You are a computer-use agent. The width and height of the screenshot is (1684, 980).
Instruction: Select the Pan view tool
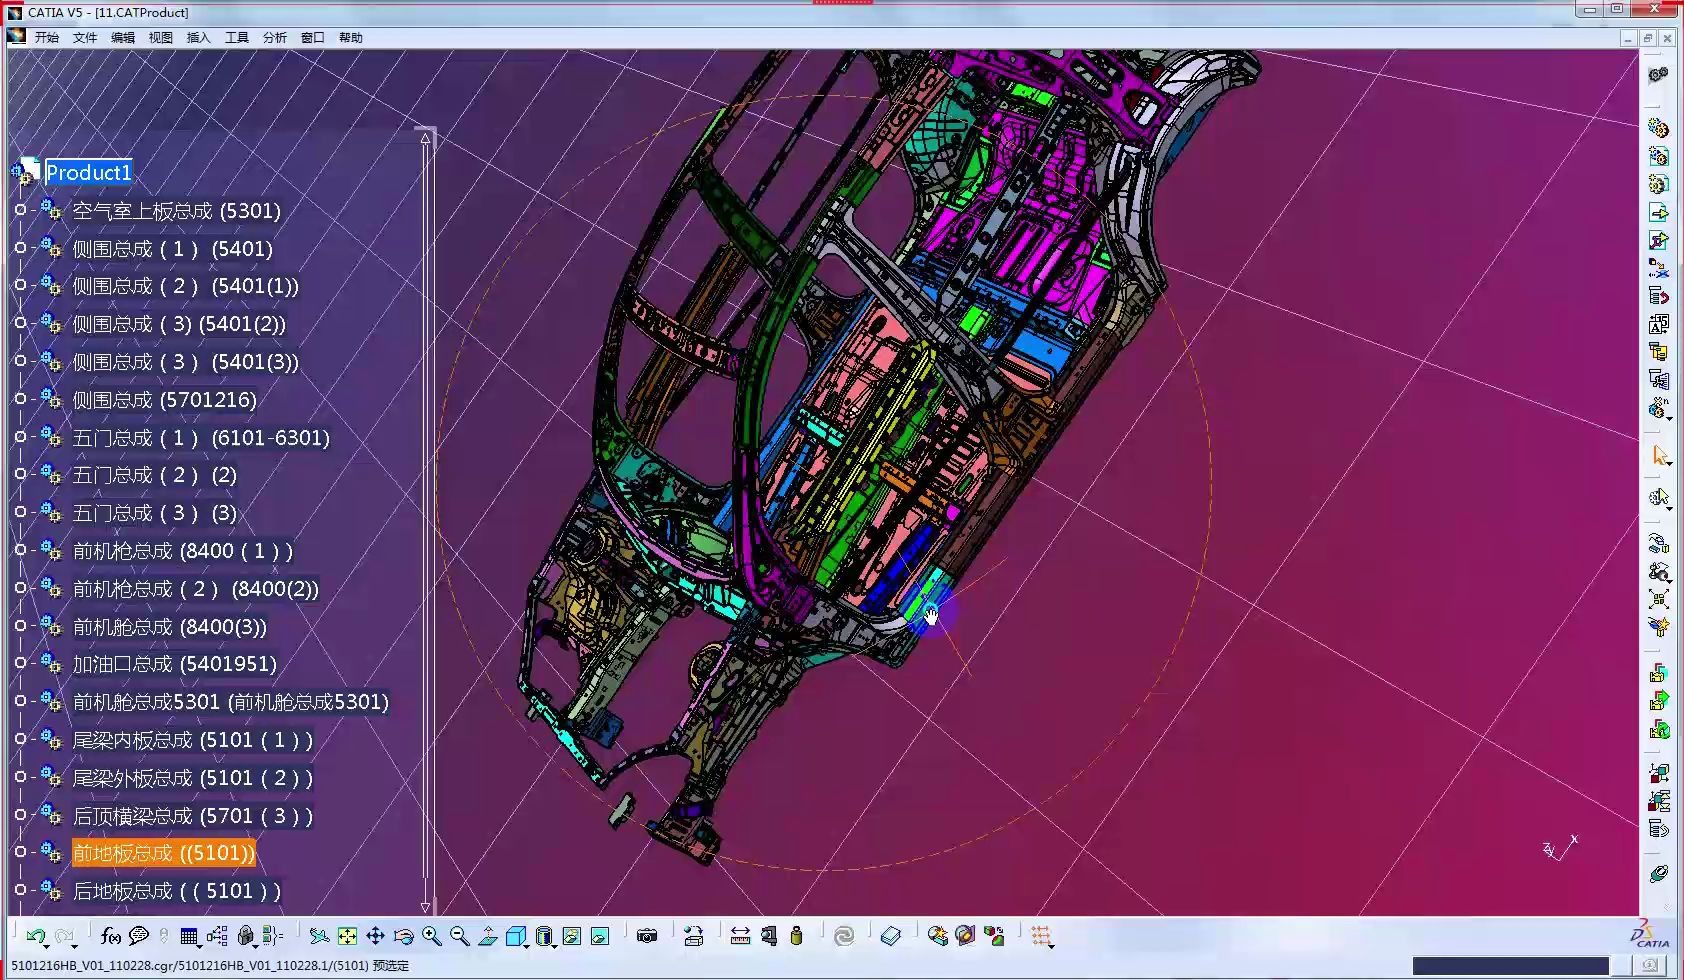coord(375,936)
